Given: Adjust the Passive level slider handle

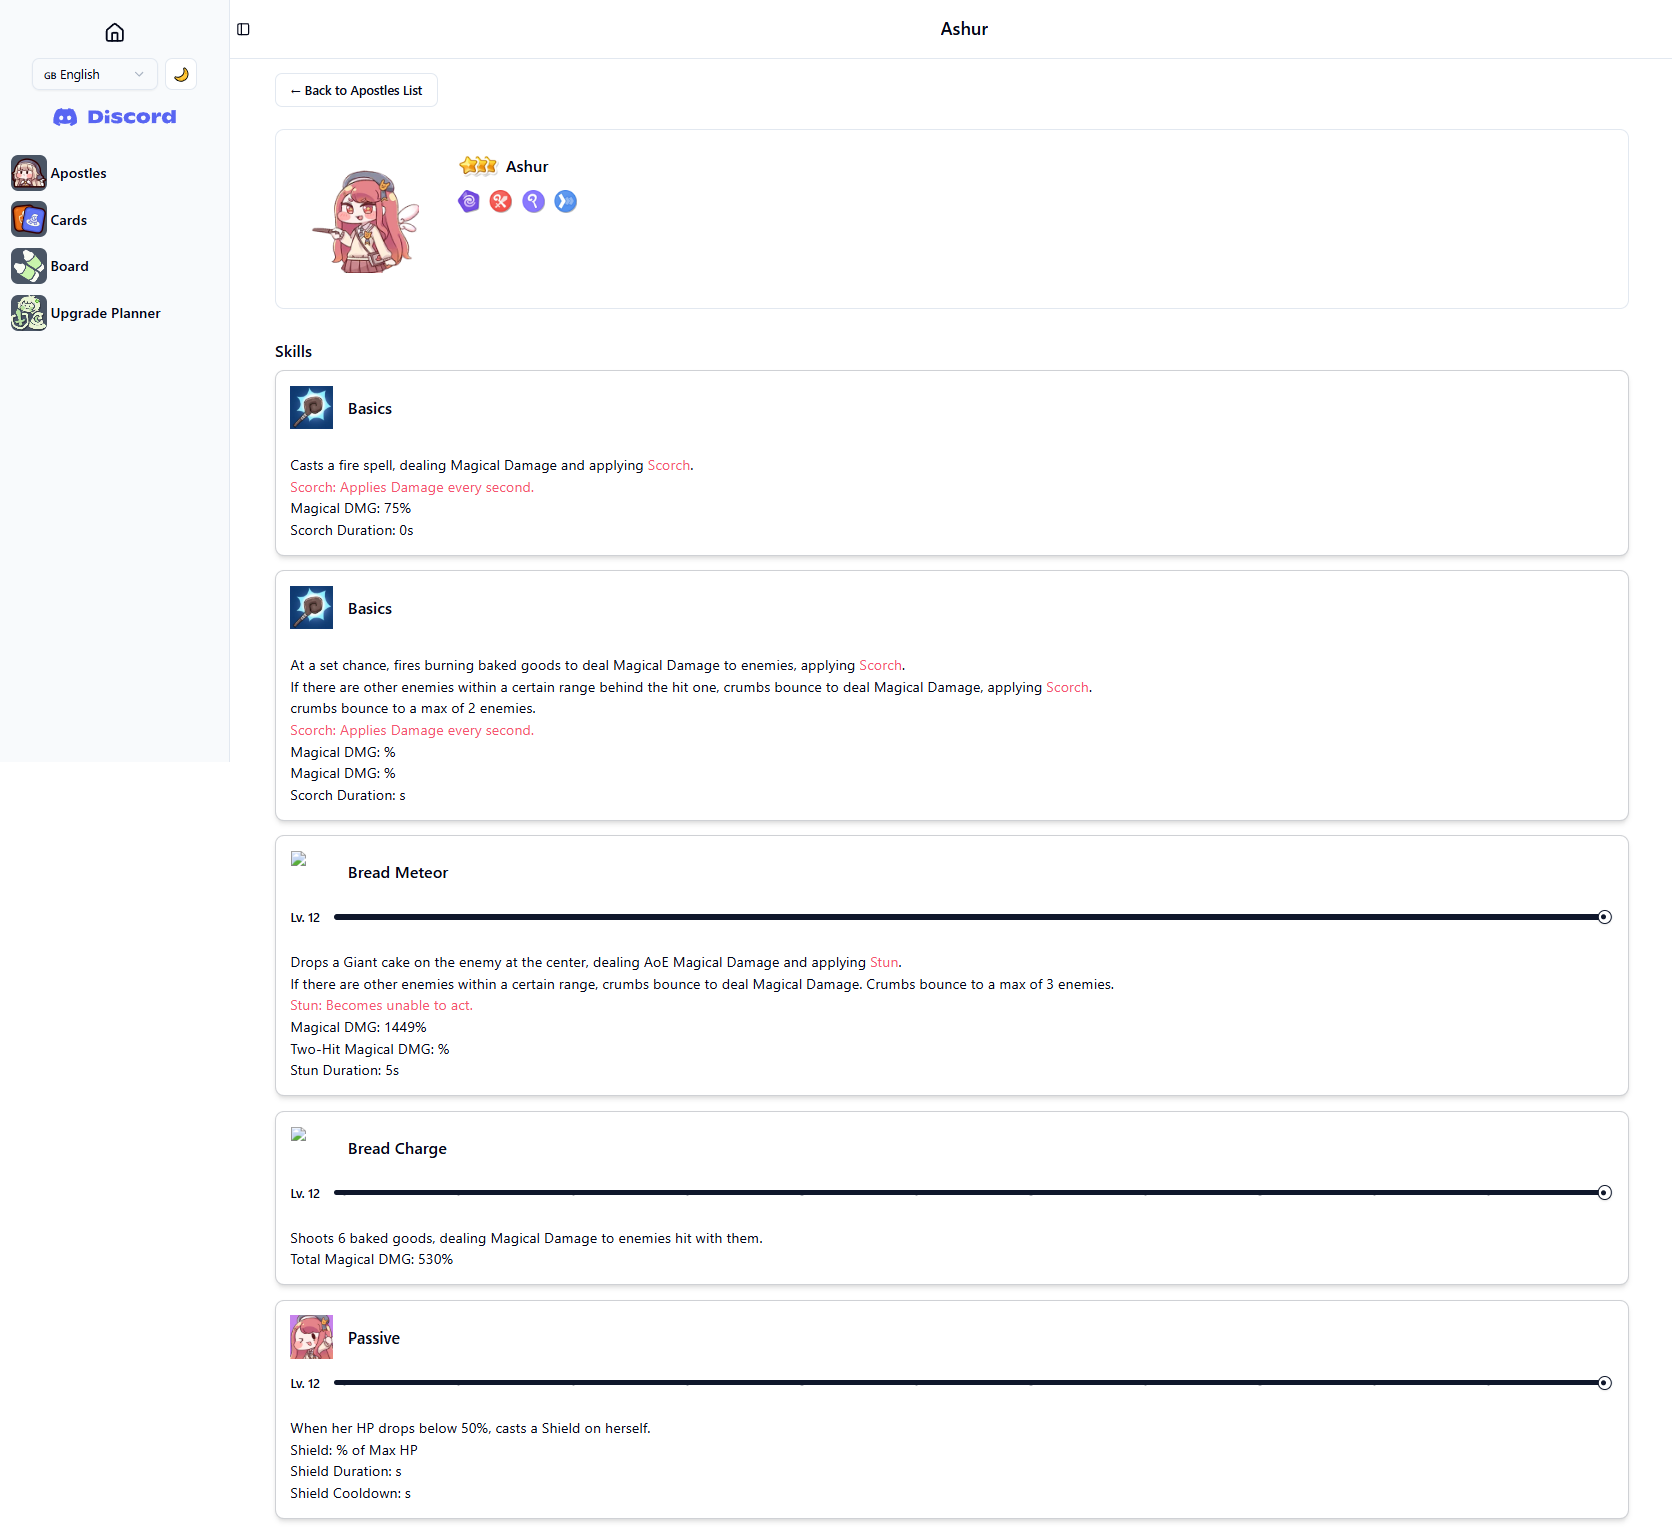Looking at the screenshot, I should pyautogui.click(x=1604, y=1383).
